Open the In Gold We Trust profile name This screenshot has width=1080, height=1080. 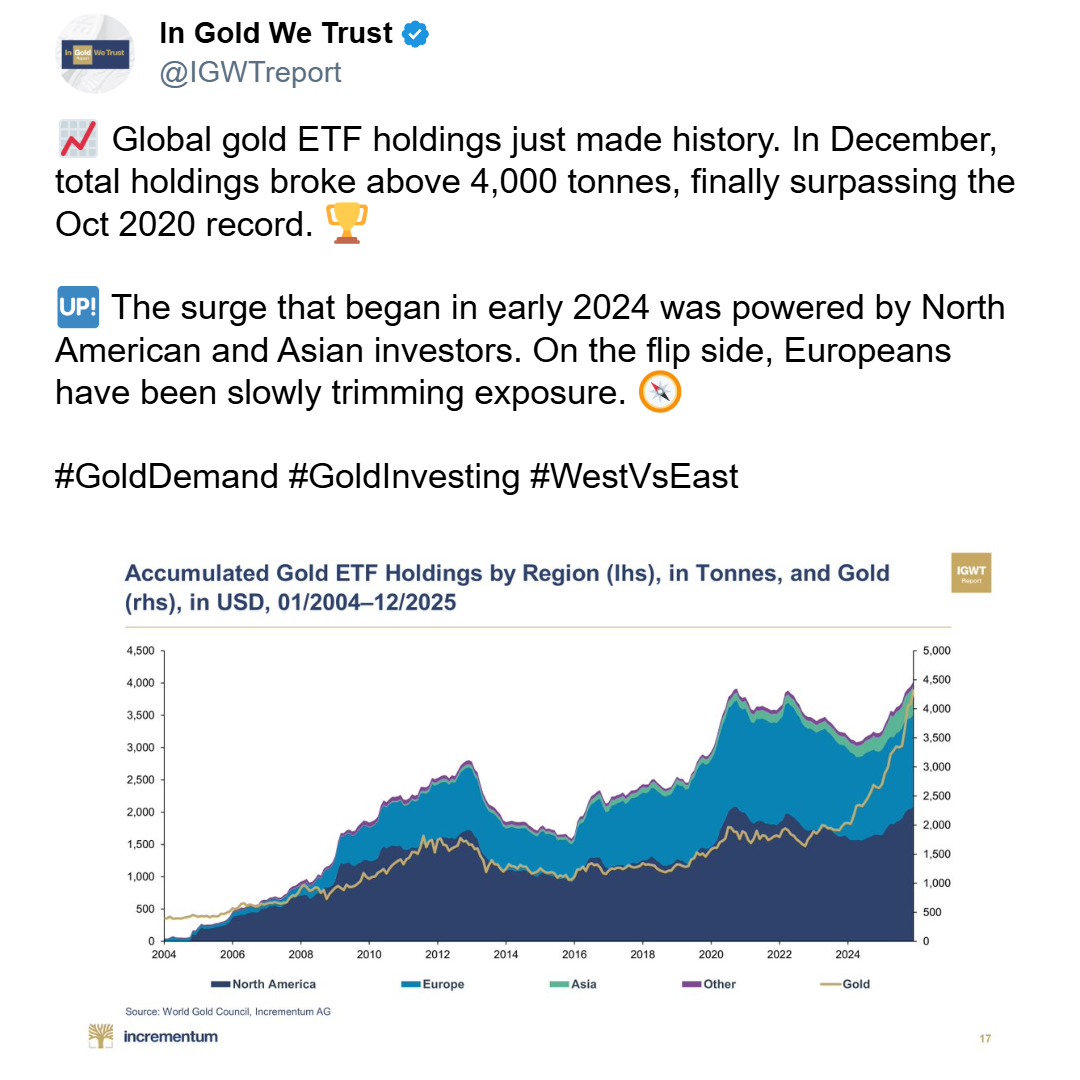(276, 34)
